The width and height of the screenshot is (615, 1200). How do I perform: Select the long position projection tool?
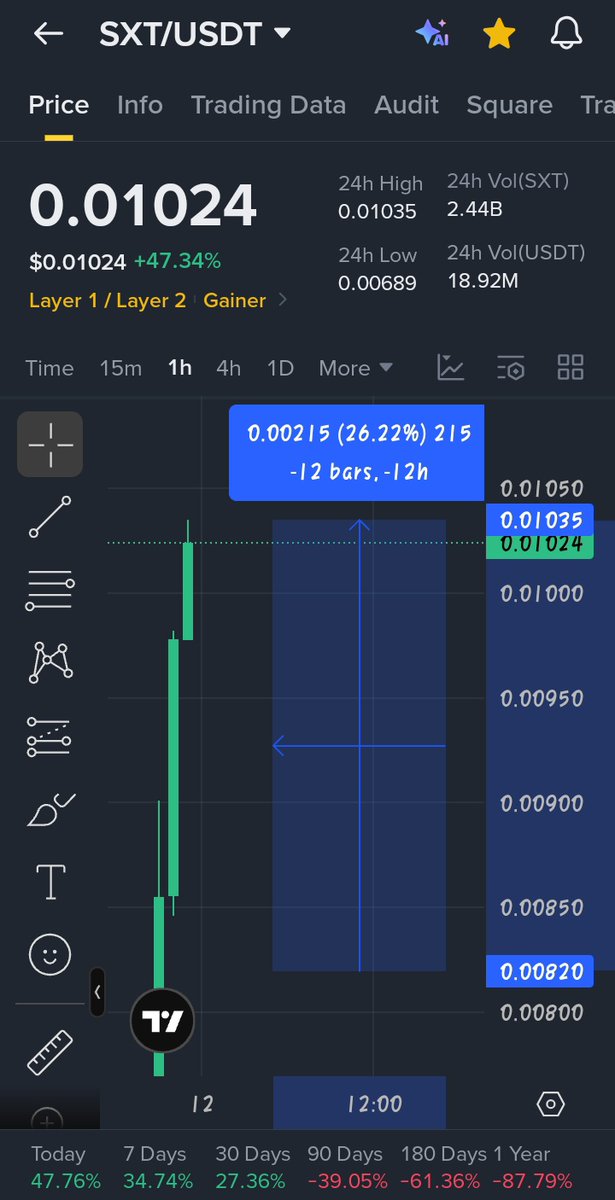point(50,736)
